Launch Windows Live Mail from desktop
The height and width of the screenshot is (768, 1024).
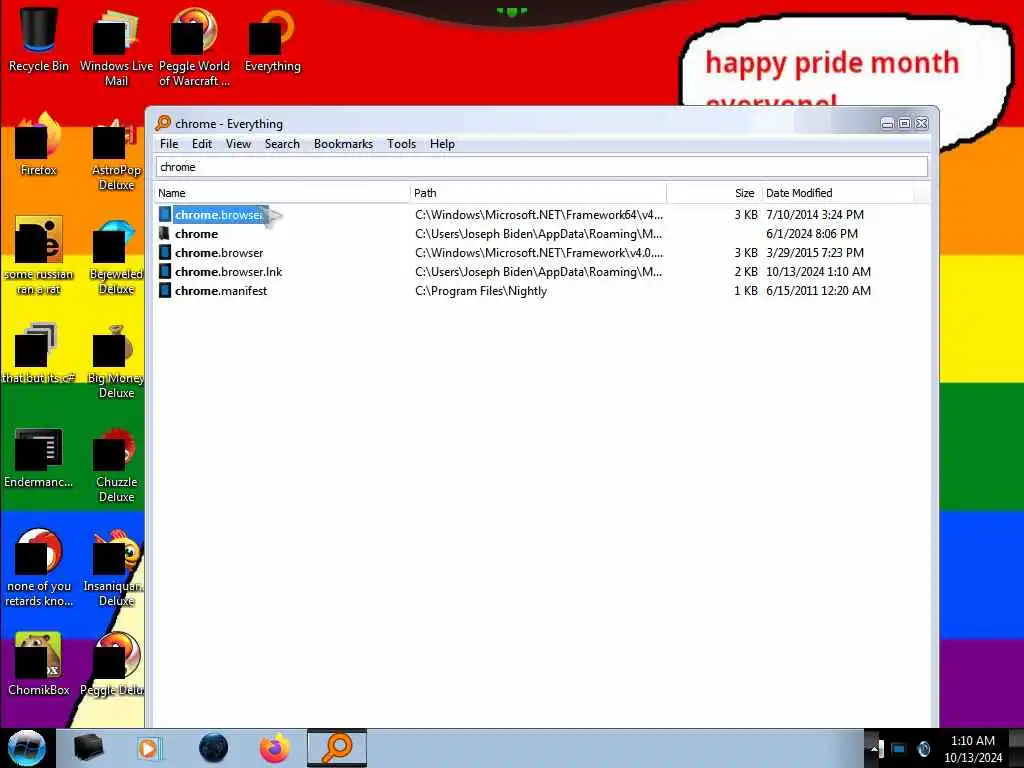[116, 46]
